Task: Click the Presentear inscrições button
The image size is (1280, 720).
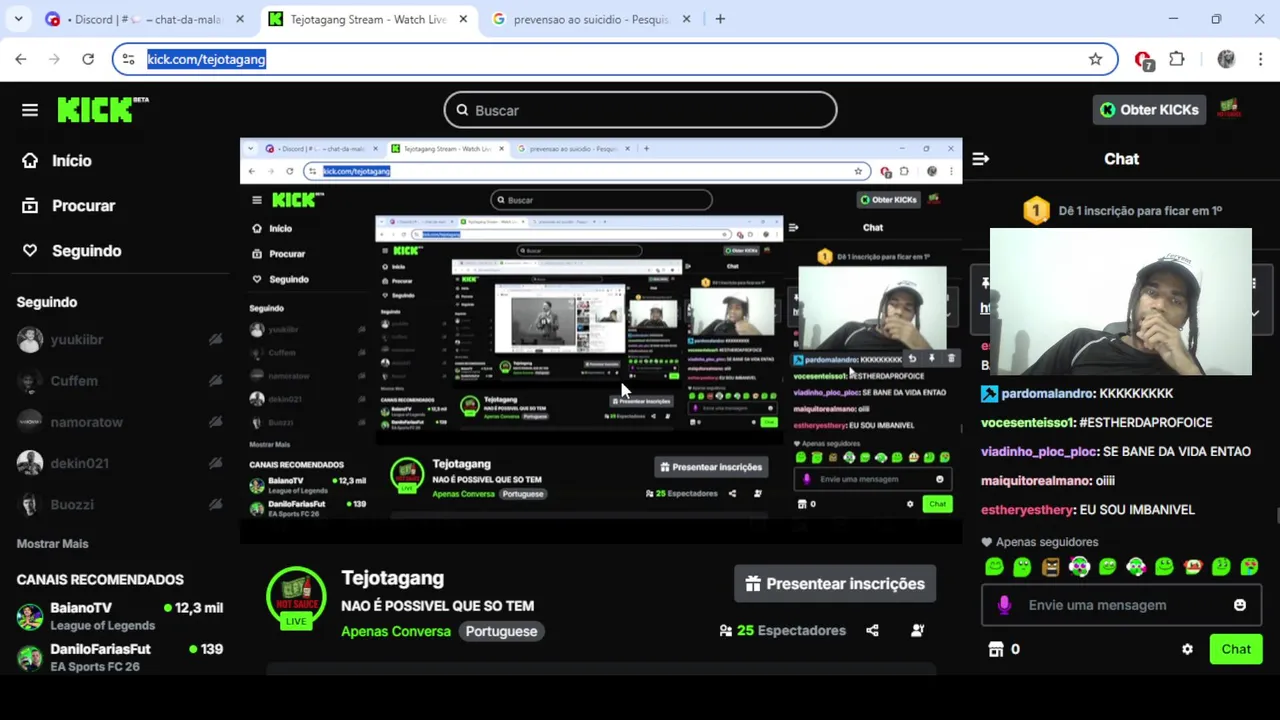Action: click(835, 584)
